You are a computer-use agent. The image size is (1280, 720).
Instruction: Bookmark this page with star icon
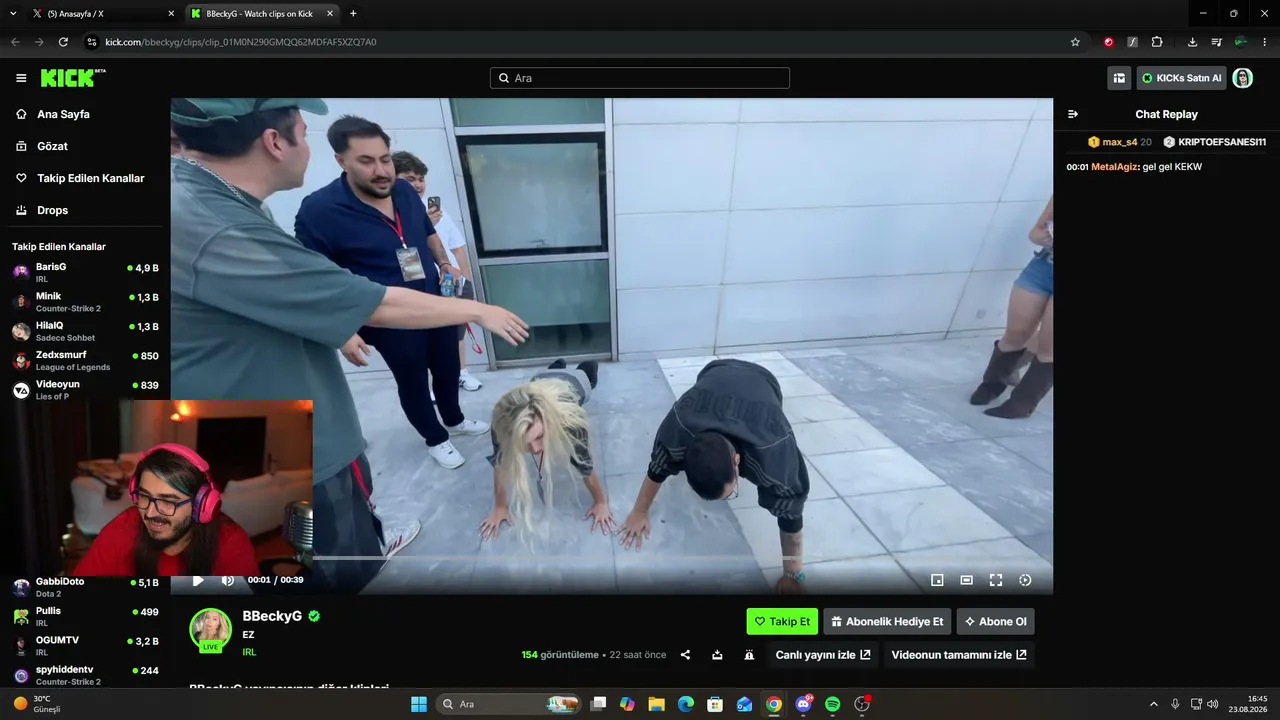[x=1075, y=42]
